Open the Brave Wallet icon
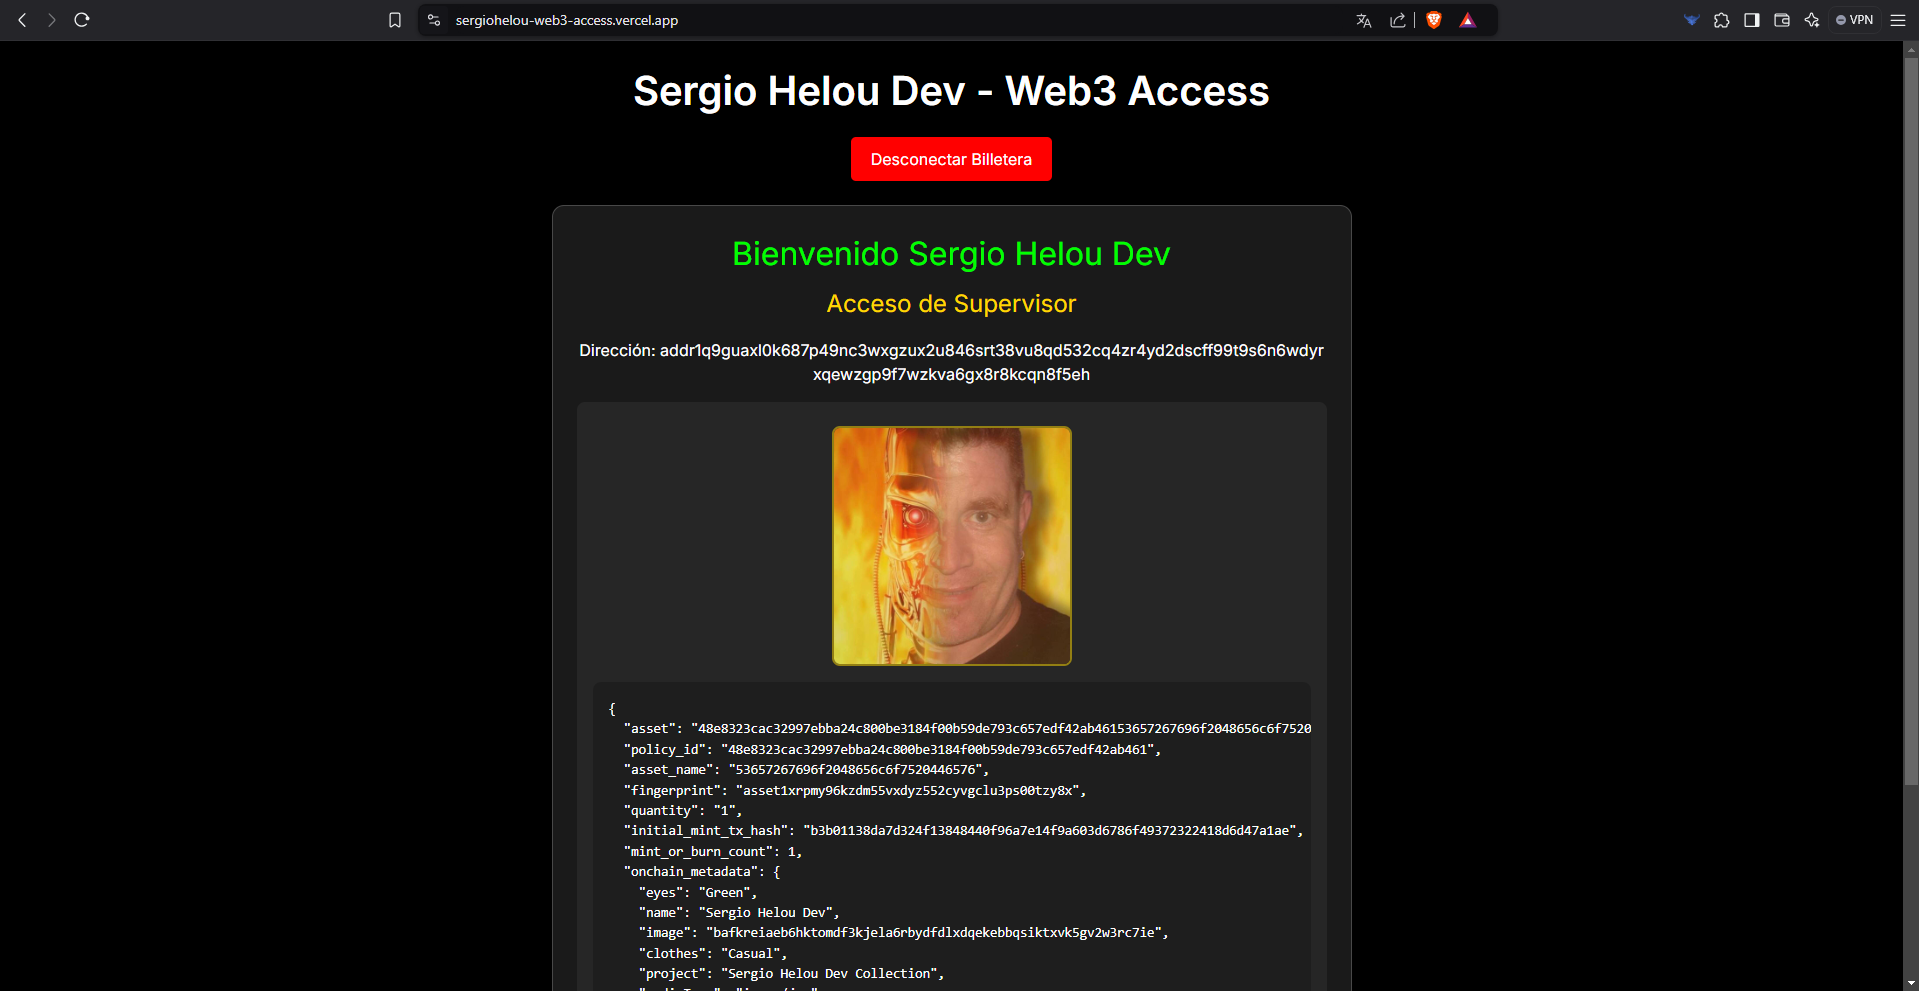Viewport: 1919px width, 991px height. click(1781, 20)
